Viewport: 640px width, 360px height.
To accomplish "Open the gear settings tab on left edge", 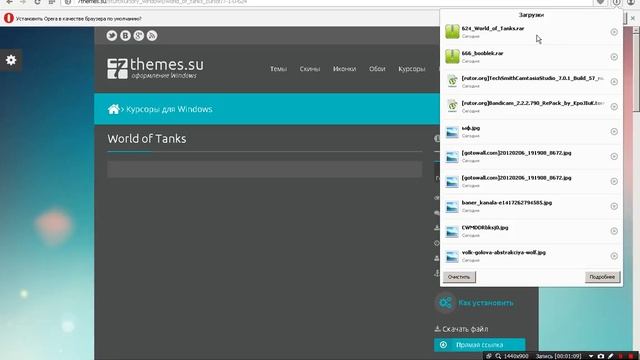I will (11, 60).
